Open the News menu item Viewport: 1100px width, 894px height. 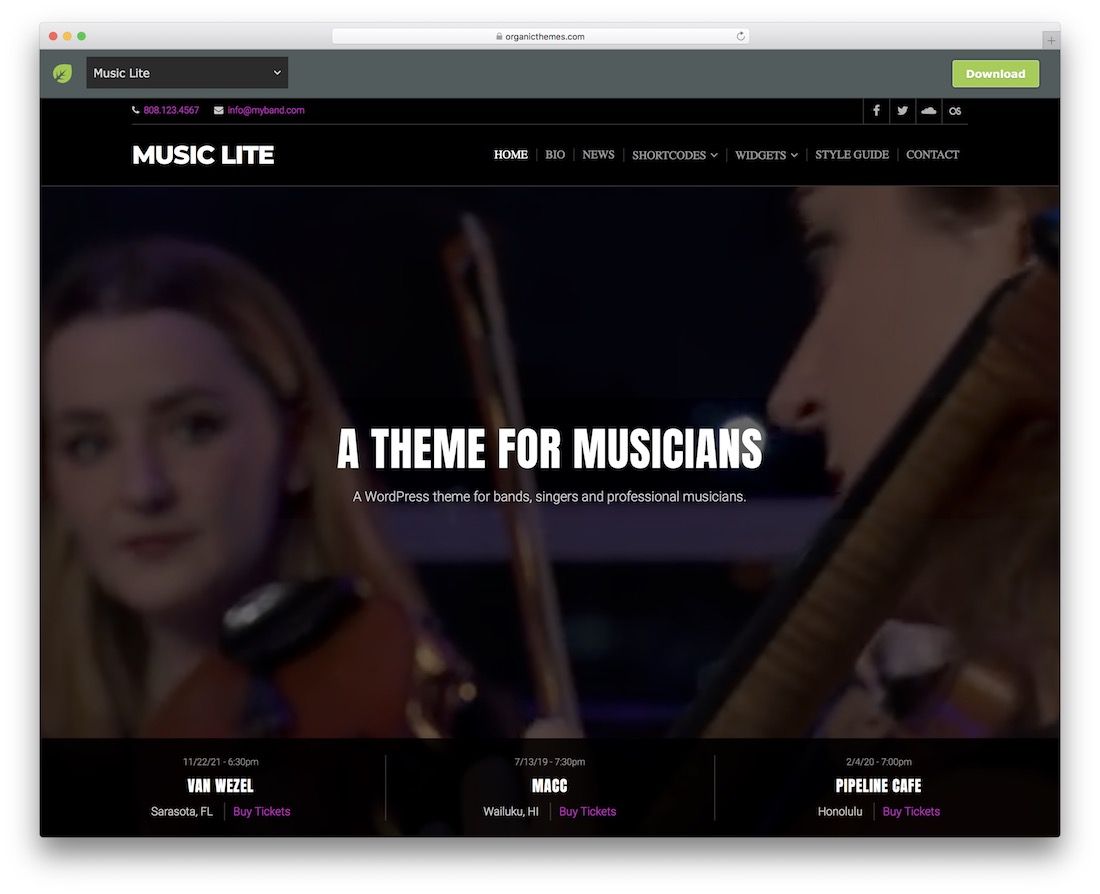[x=598, y=155]
